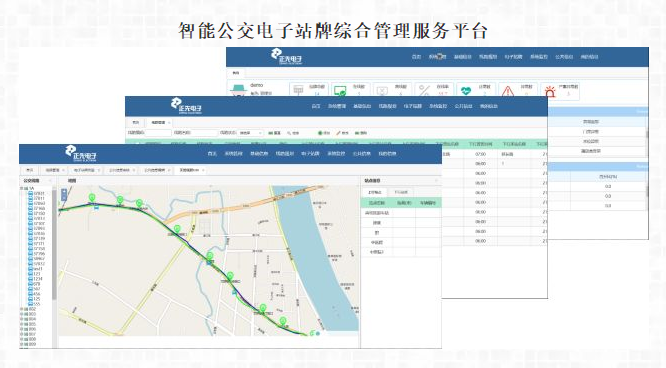Click the delete button in middle window toolbar
666x368 pixels.
pos(361,133)
